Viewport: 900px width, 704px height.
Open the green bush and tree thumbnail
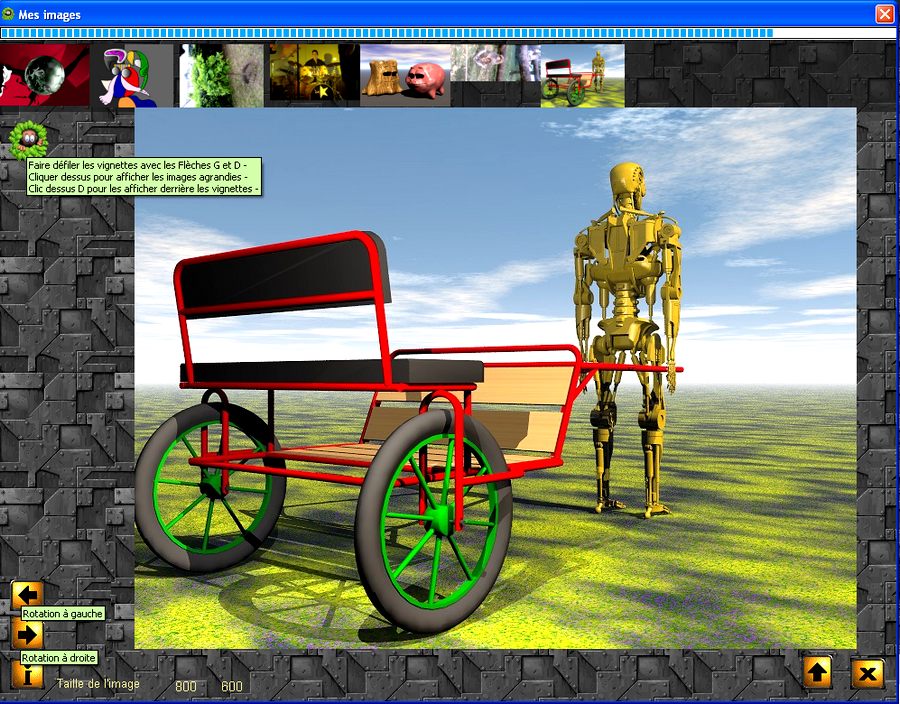[222, 76]
